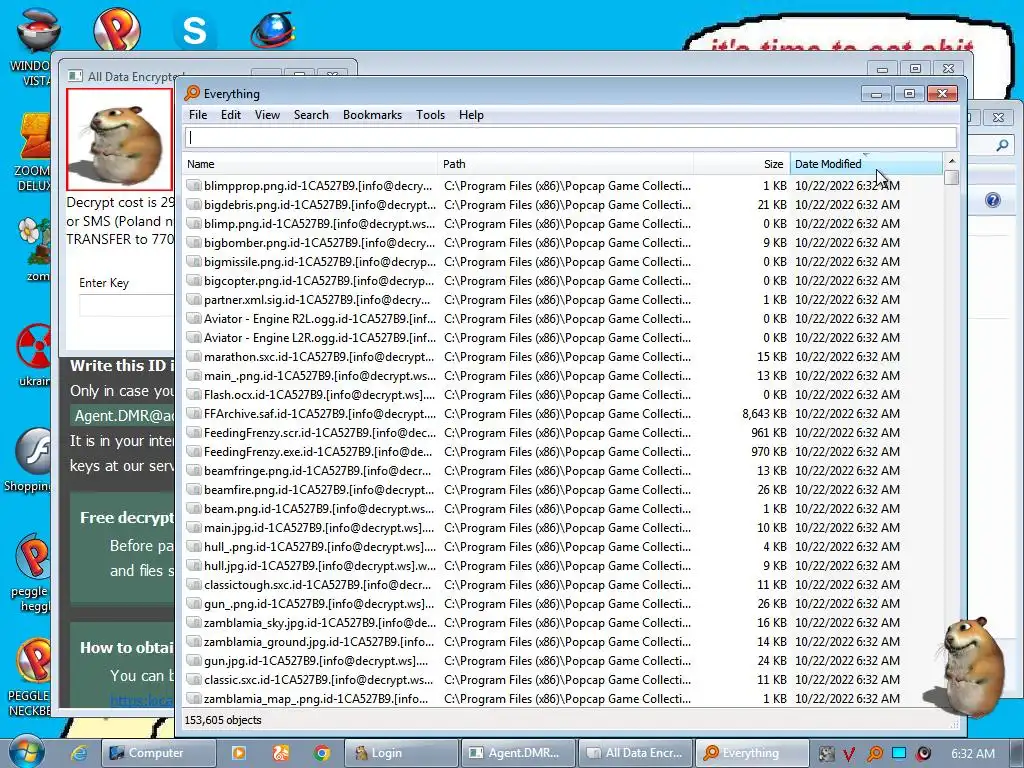Open the View menu in Everything
This screenshot has width=1024, height=768.
[x=267, y=115]
